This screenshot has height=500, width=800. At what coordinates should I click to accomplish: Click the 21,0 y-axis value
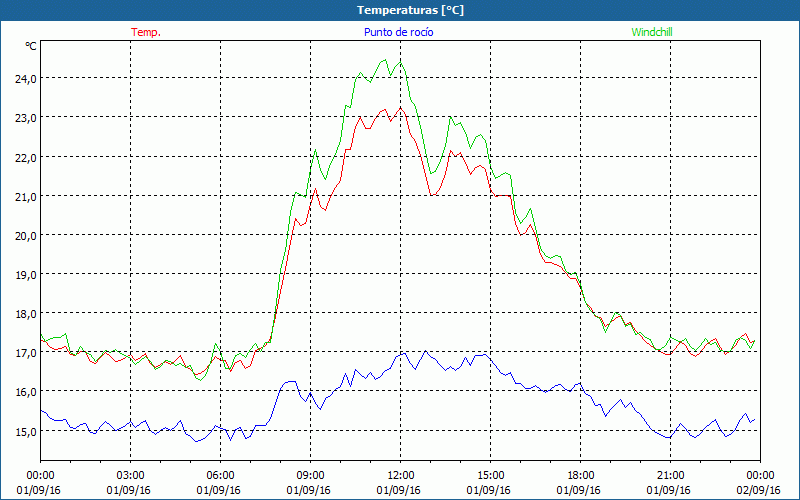[x=26, y=196]
